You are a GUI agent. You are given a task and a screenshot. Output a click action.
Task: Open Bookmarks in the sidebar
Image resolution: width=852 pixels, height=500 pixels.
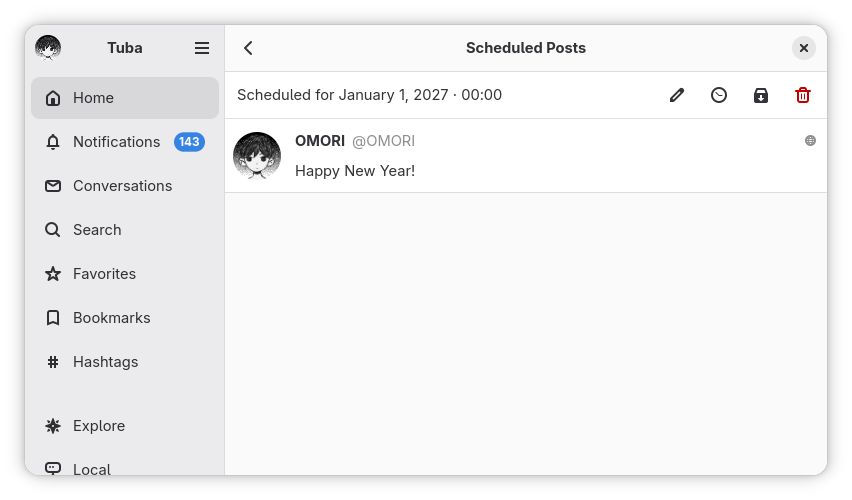pyautogui.click(x=125, y=318)
